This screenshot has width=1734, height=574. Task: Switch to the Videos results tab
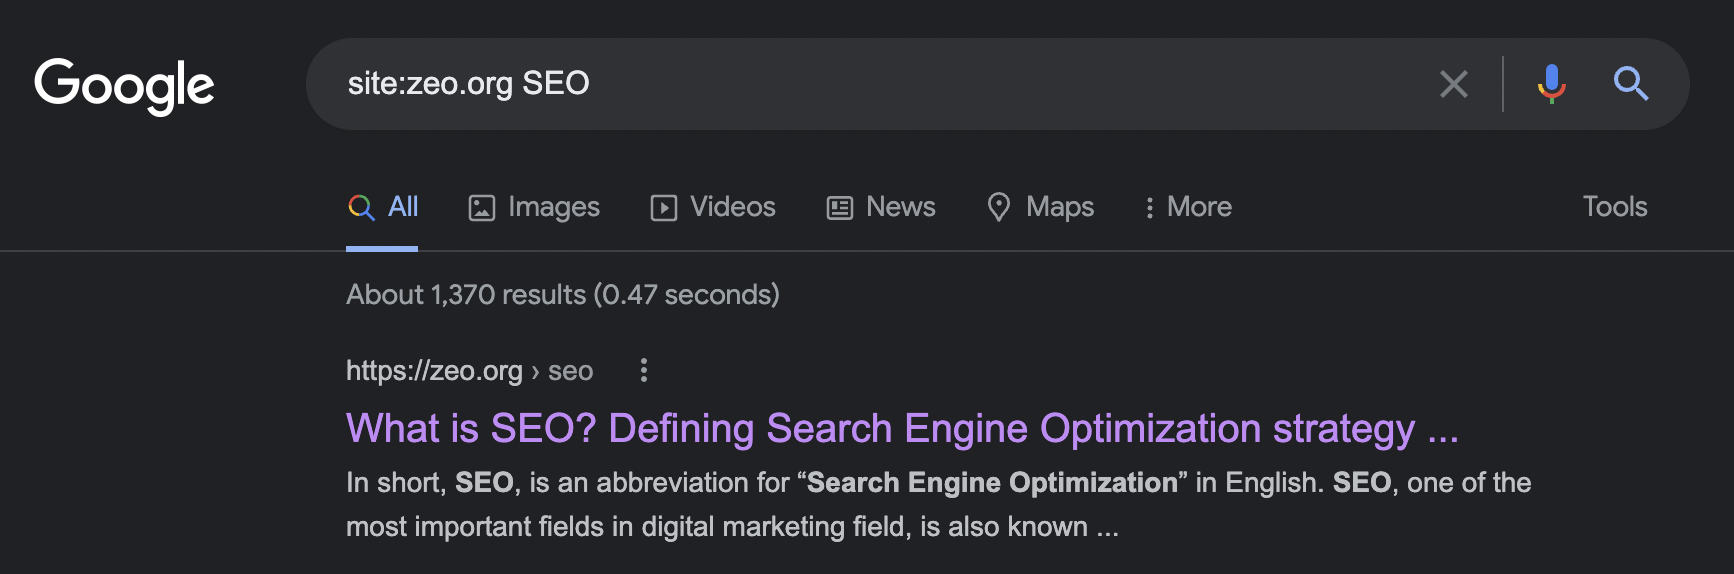[713, 207]
